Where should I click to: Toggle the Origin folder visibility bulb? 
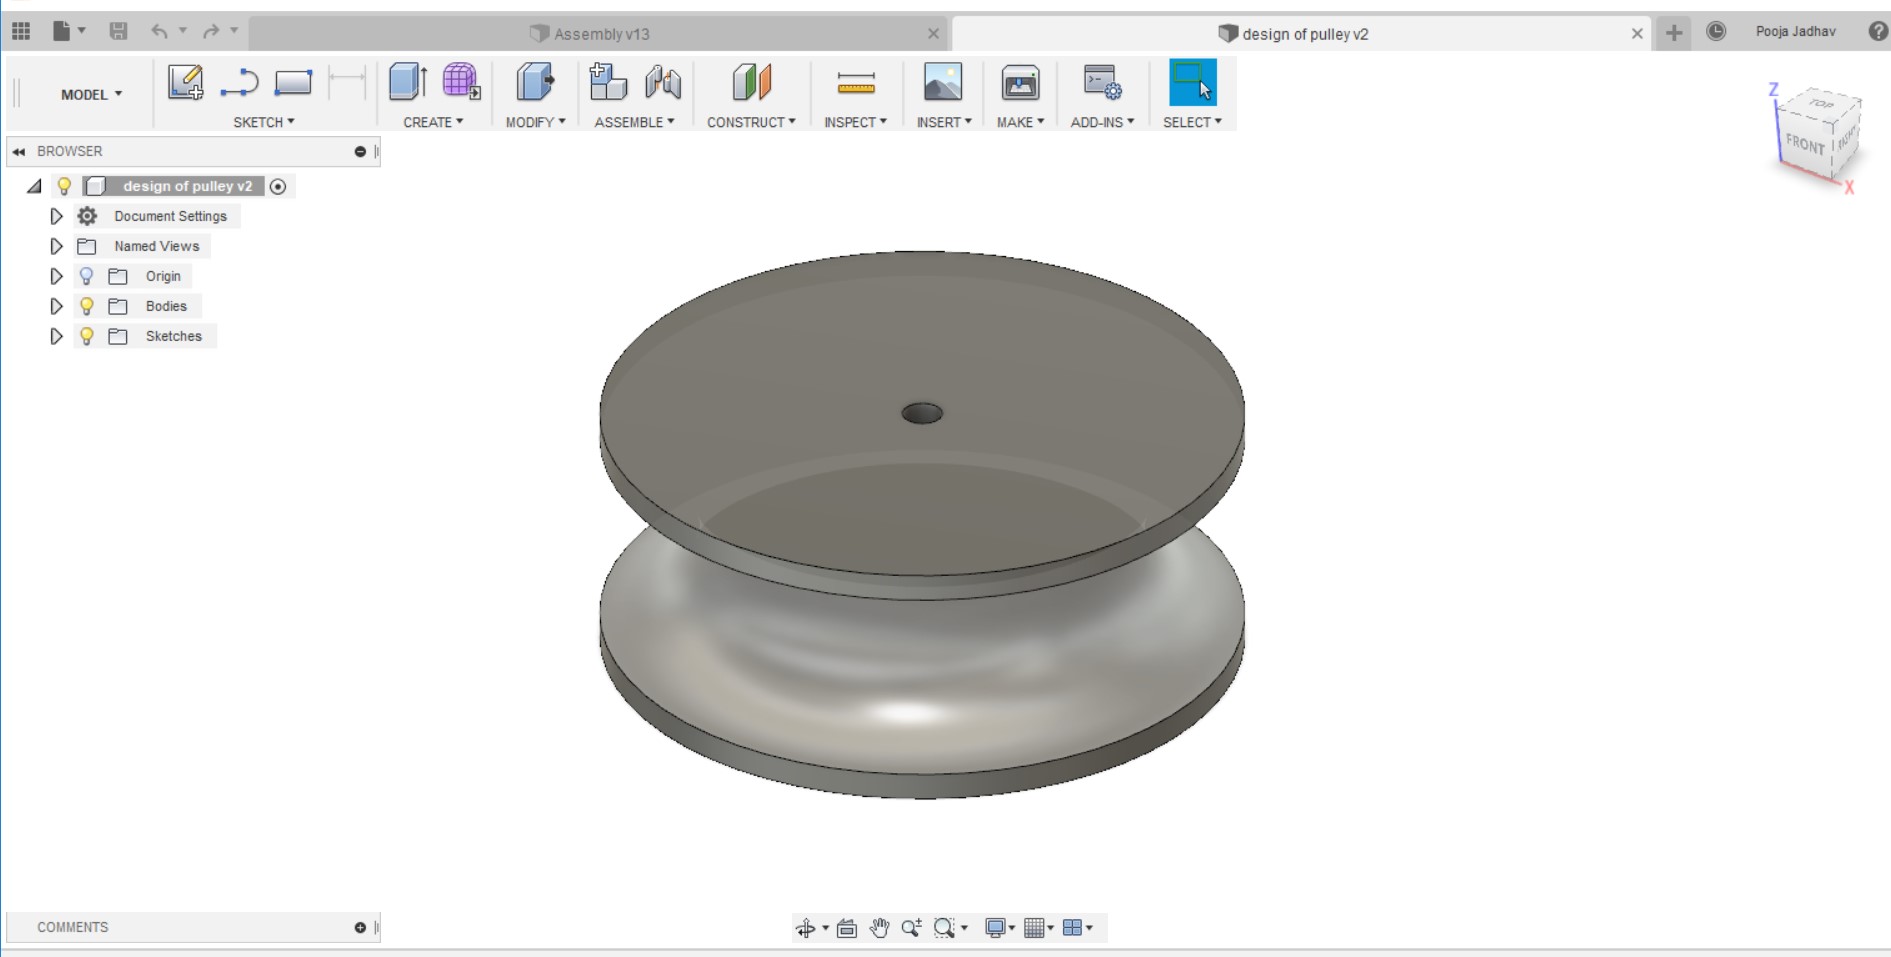[87, 276]
